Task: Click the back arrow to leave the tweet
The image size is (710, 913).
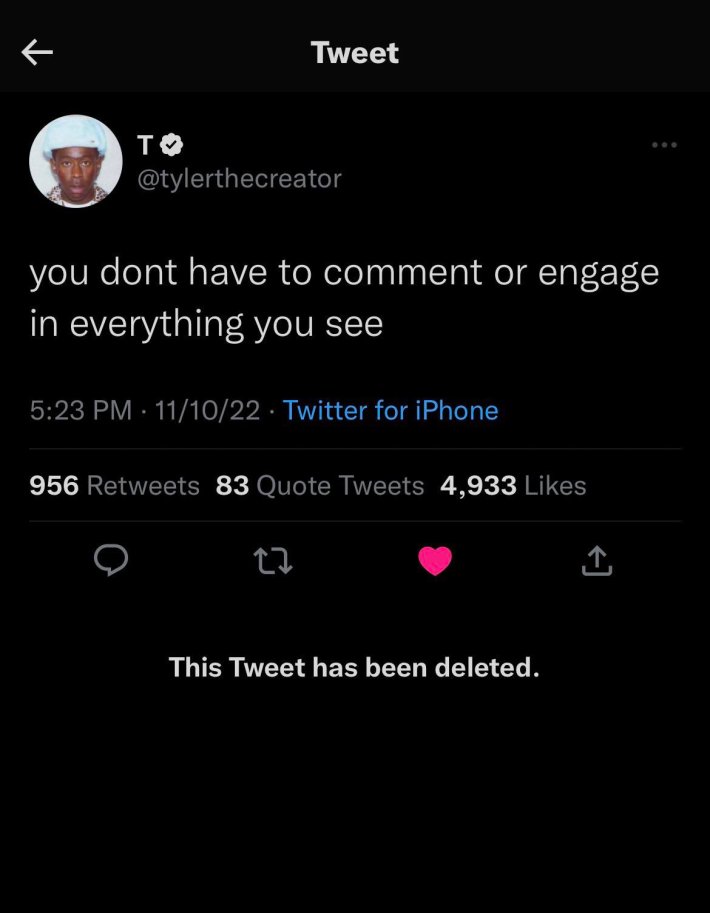Action: (37, 52)
